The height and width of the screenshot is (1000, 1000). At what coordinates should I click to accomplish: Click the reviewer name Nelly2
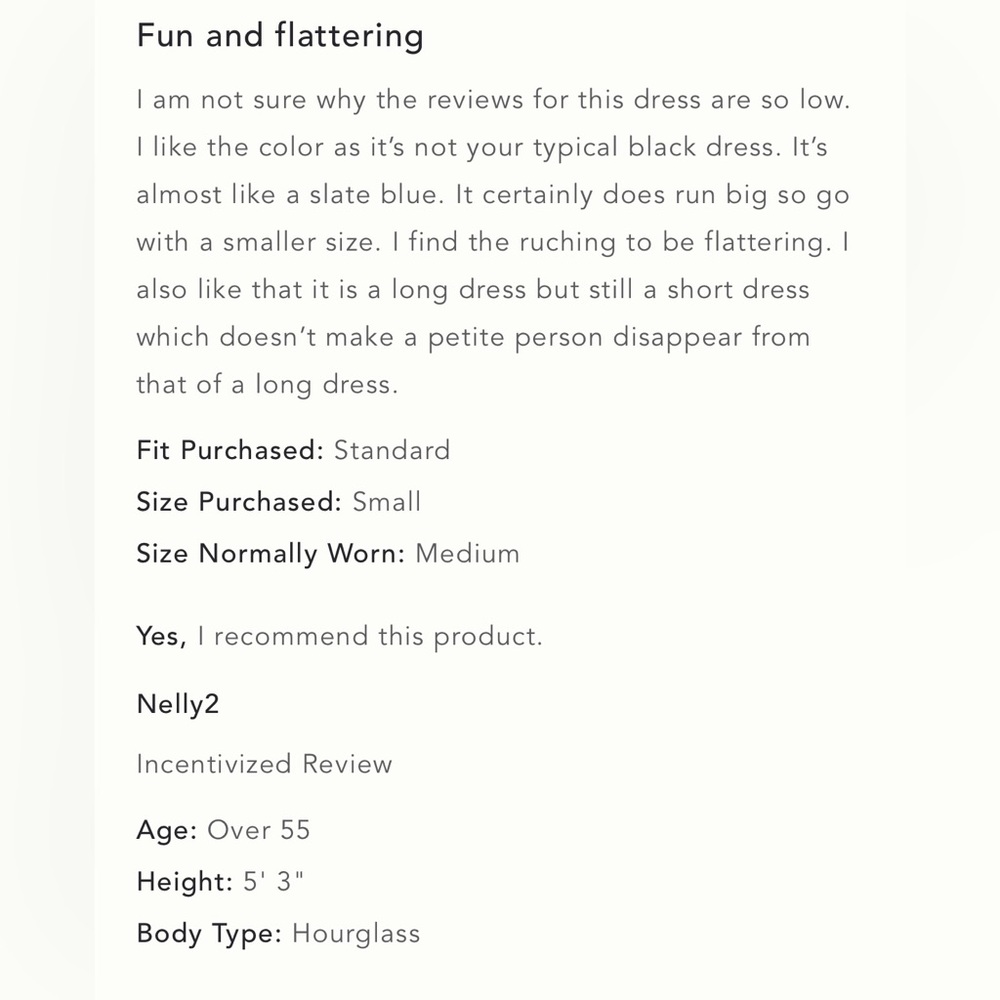click(178, 704)
